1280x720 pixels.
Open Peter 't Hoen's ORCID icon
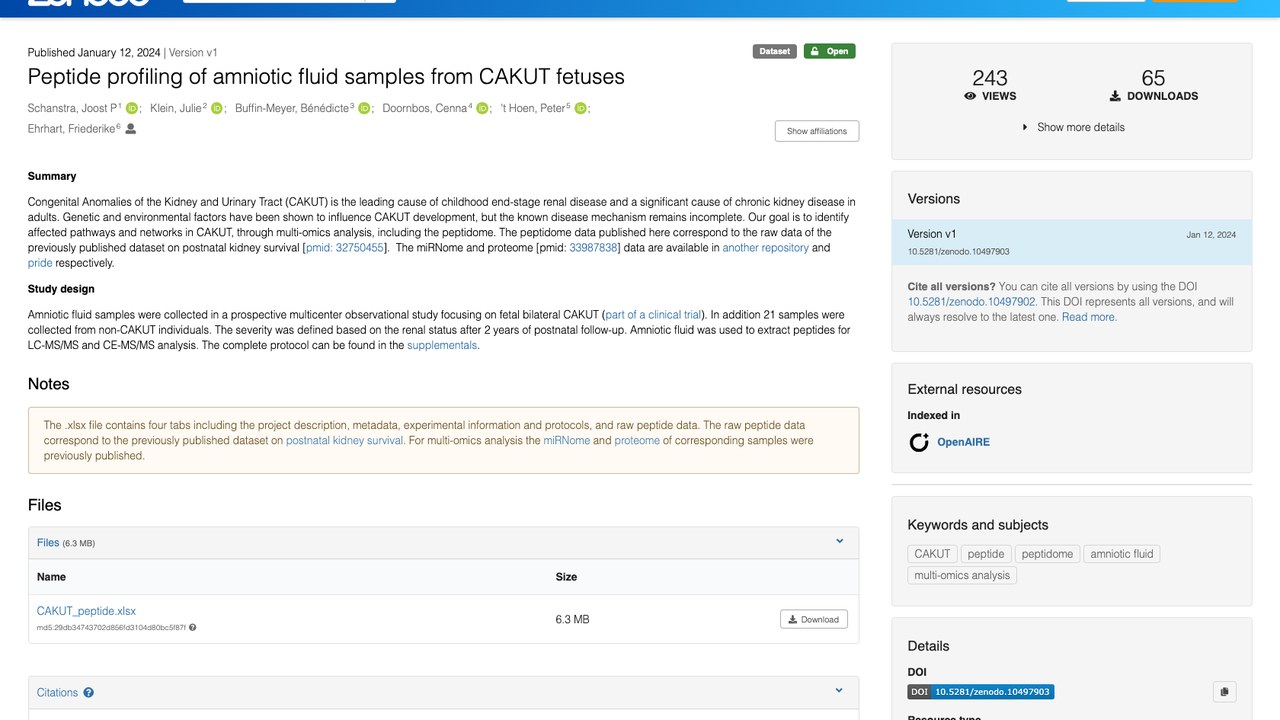pos(580,108)
